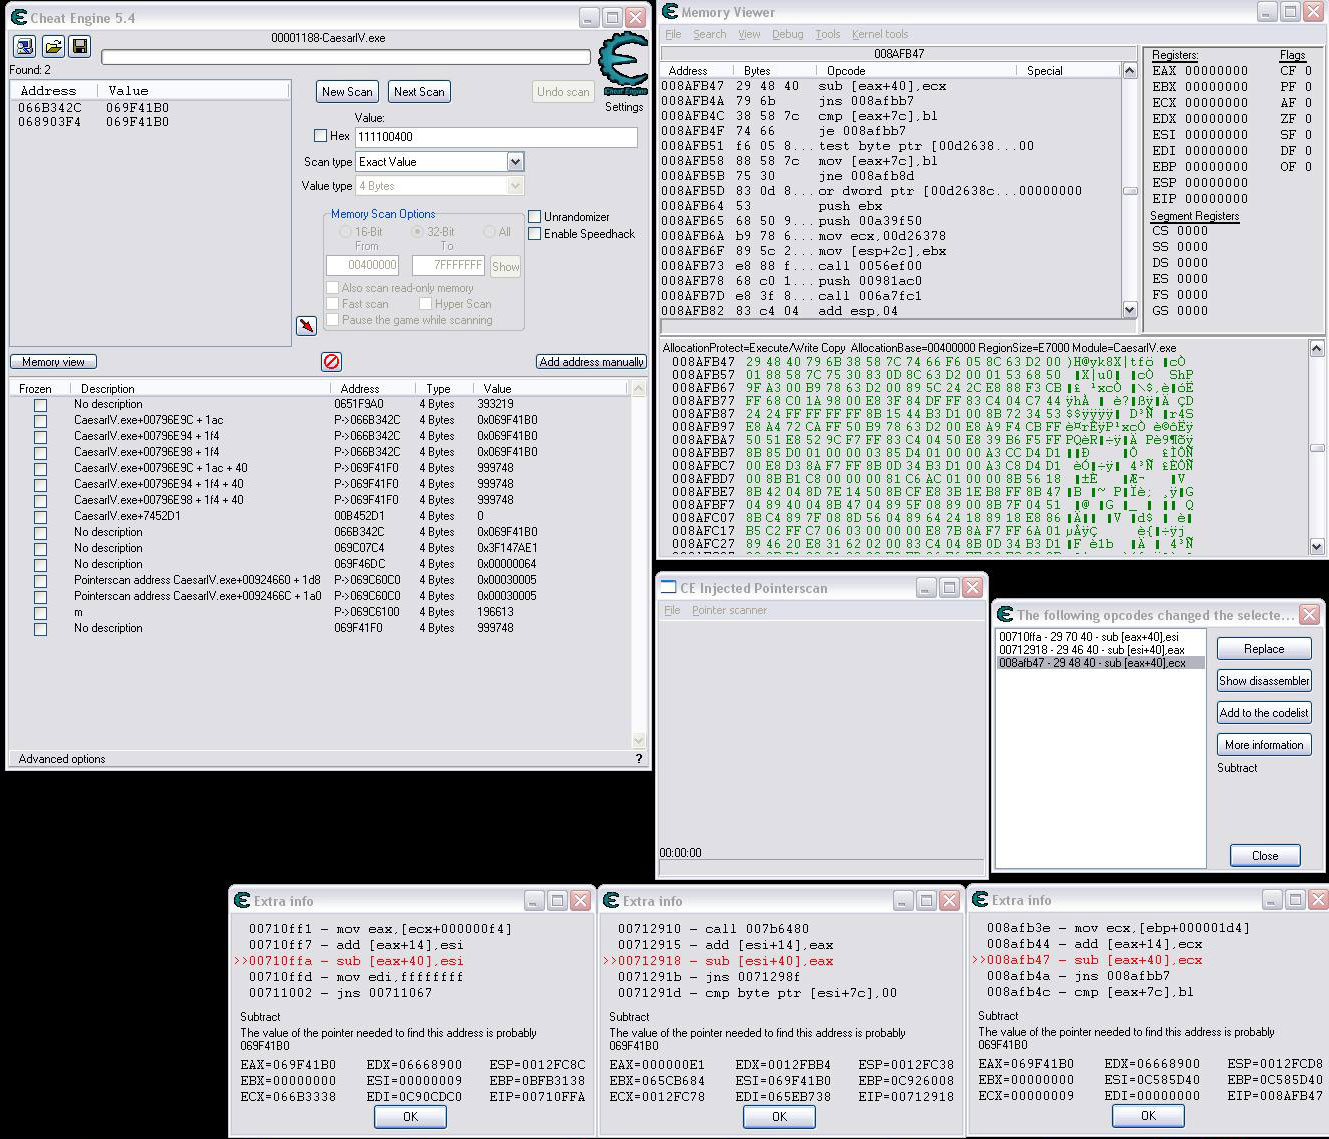Open Advanced options at the bottom
This screenshot has height=1139, width=1329.
click(62, 759)
